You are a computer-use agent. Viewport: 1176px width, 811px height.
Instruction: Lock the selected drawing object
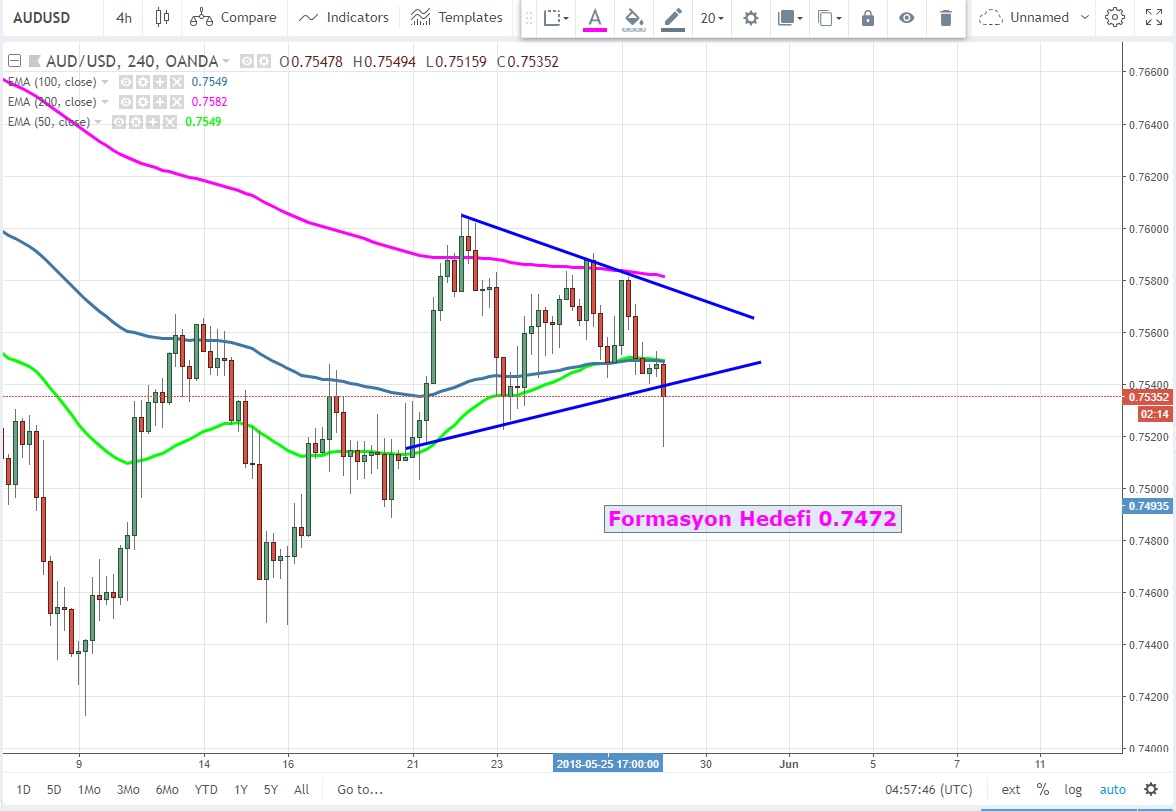(867, 18)
